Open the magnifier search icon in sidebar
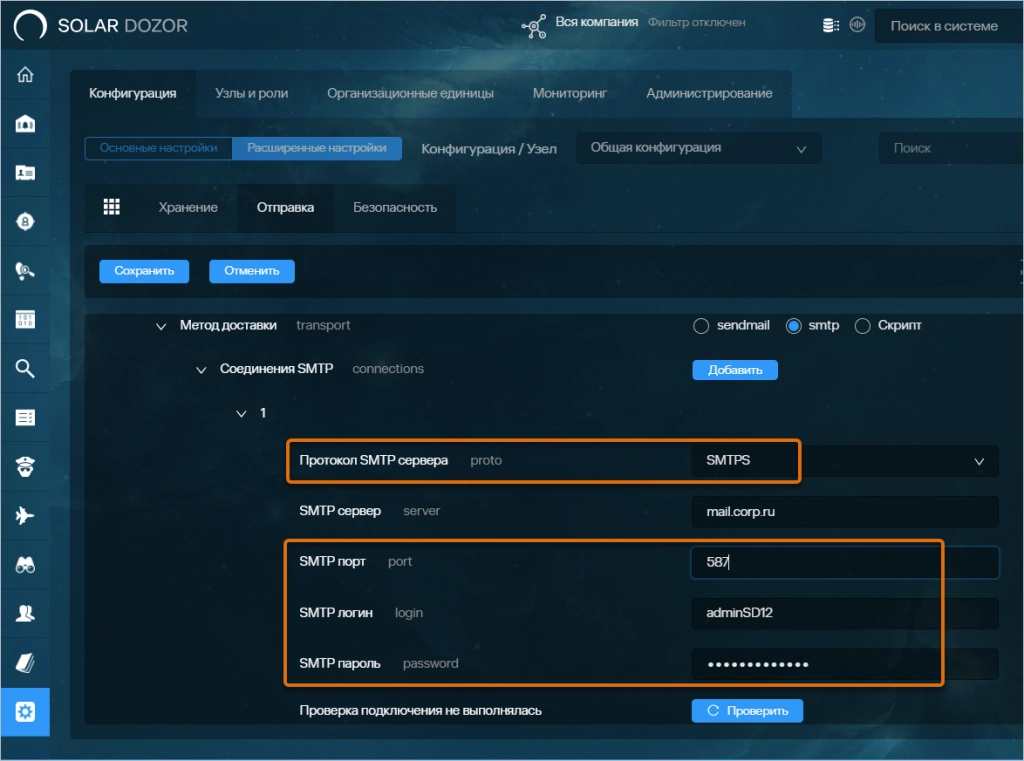 [25, 369]
